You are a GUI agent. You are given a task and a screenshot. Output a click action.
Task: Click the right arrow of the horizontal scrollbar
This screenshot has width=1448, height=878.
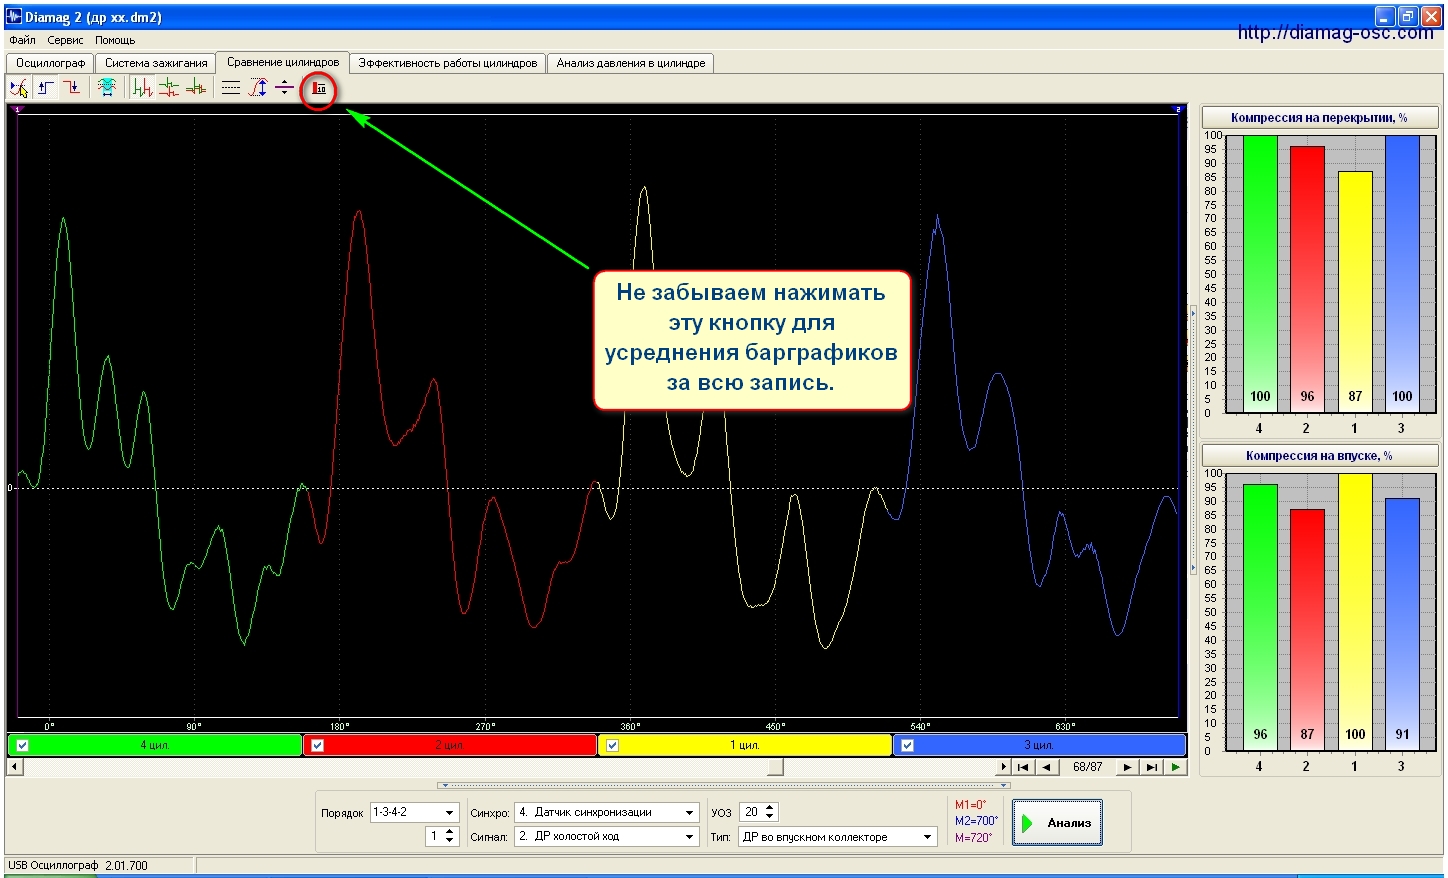(1003, 767)
